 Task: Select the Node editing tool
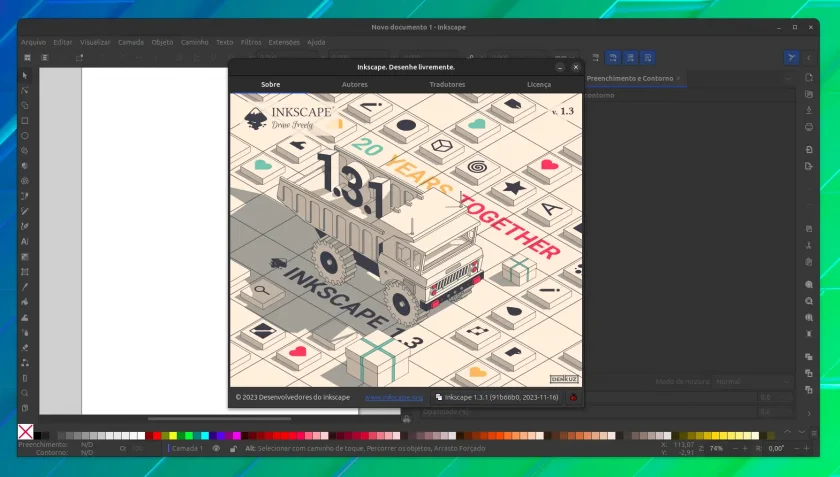click(x=25, y=91)
